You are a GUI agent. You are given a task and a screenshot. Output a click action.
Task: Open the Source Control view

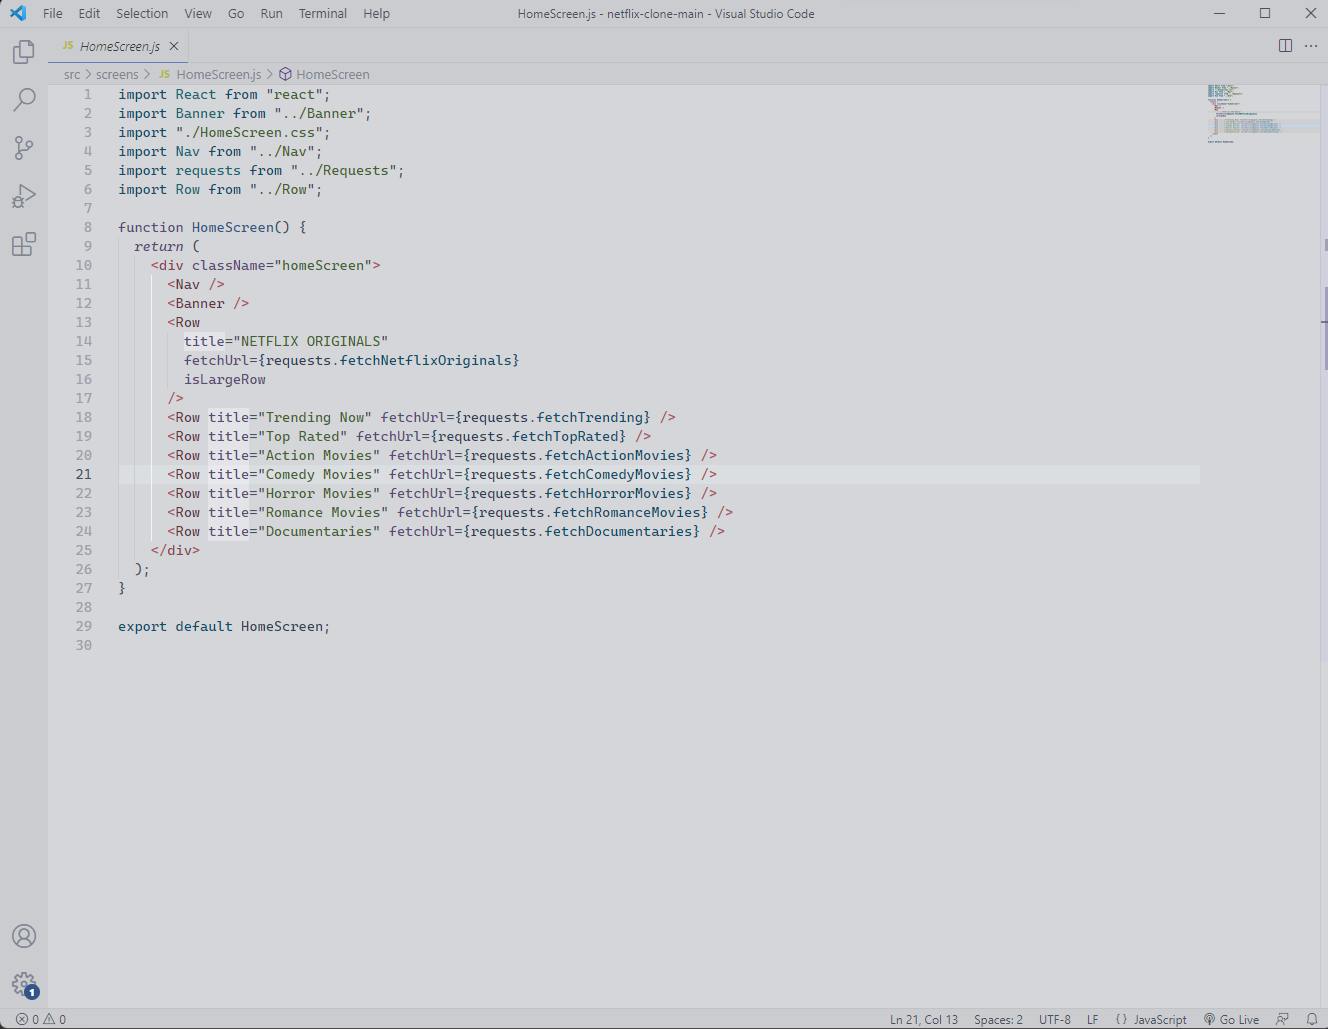[24, 148]
